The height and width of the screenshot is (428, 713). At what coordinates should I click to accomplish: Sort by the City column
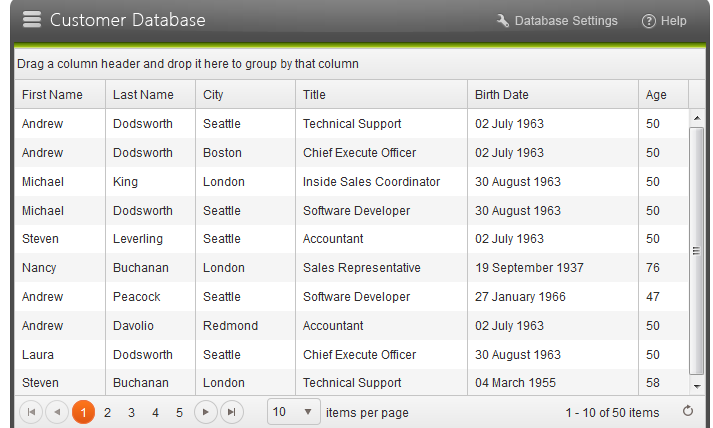pyautogui.click(x=213, y=95)
